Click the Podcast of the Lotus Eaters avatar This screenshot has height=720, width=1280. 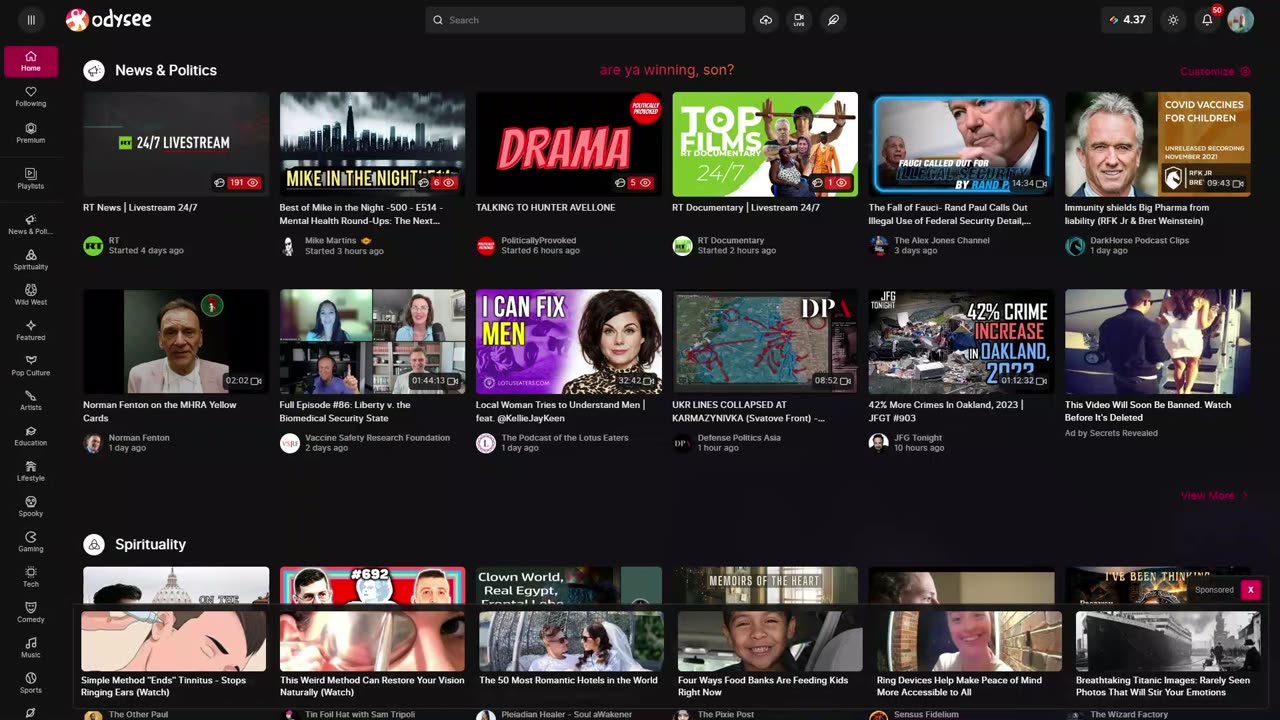coord(486,443)
